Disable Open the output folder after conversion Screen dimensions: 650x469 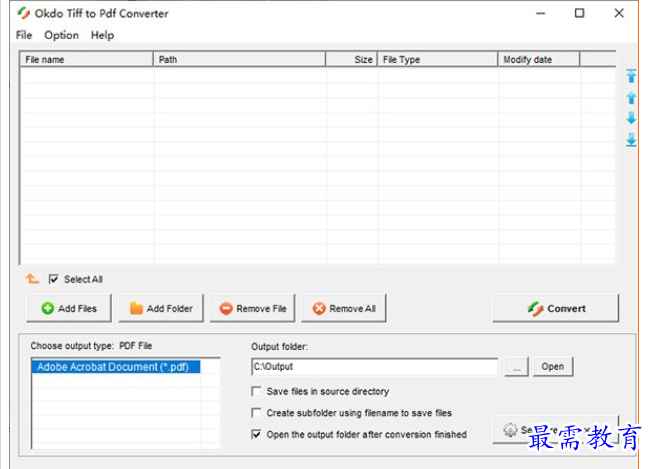[257, 434]
